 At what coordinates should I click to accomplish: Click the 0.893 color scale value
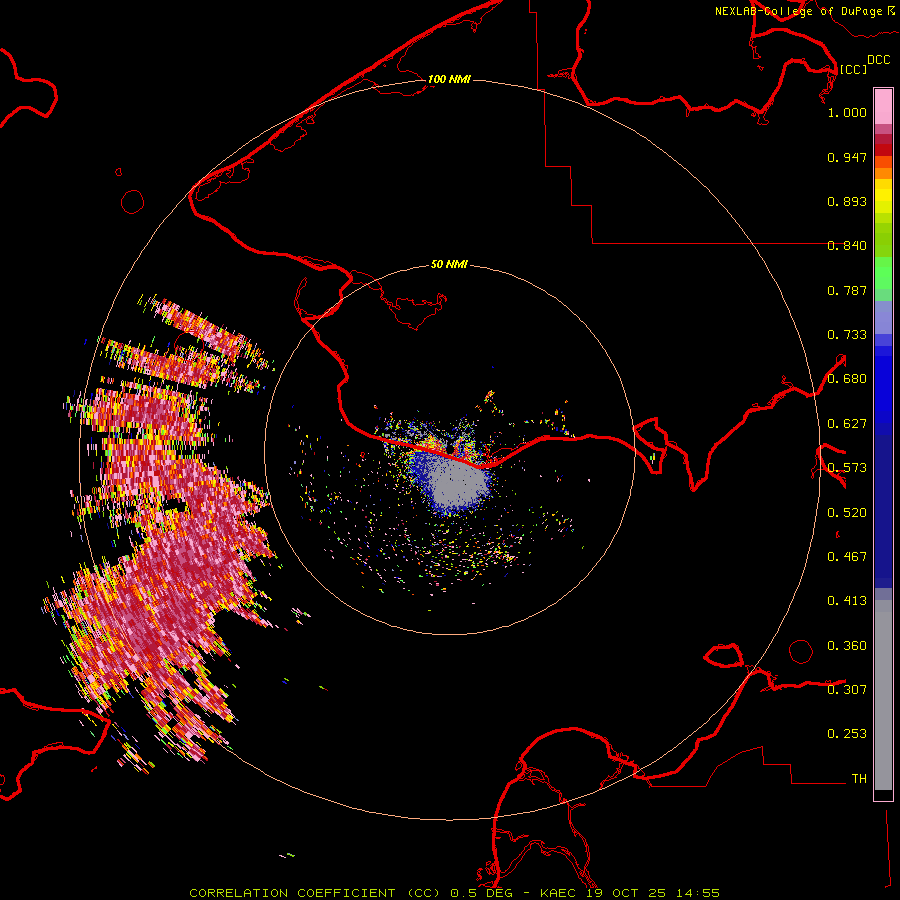click(847, 201)
